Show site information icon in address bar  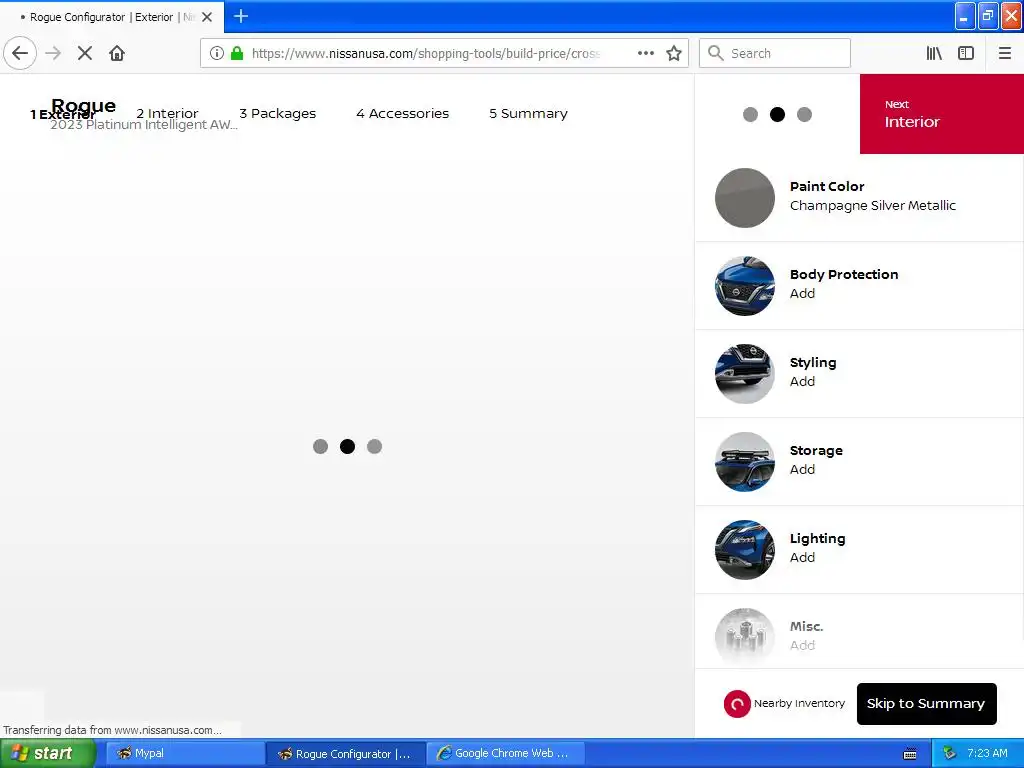coord(217,53)
